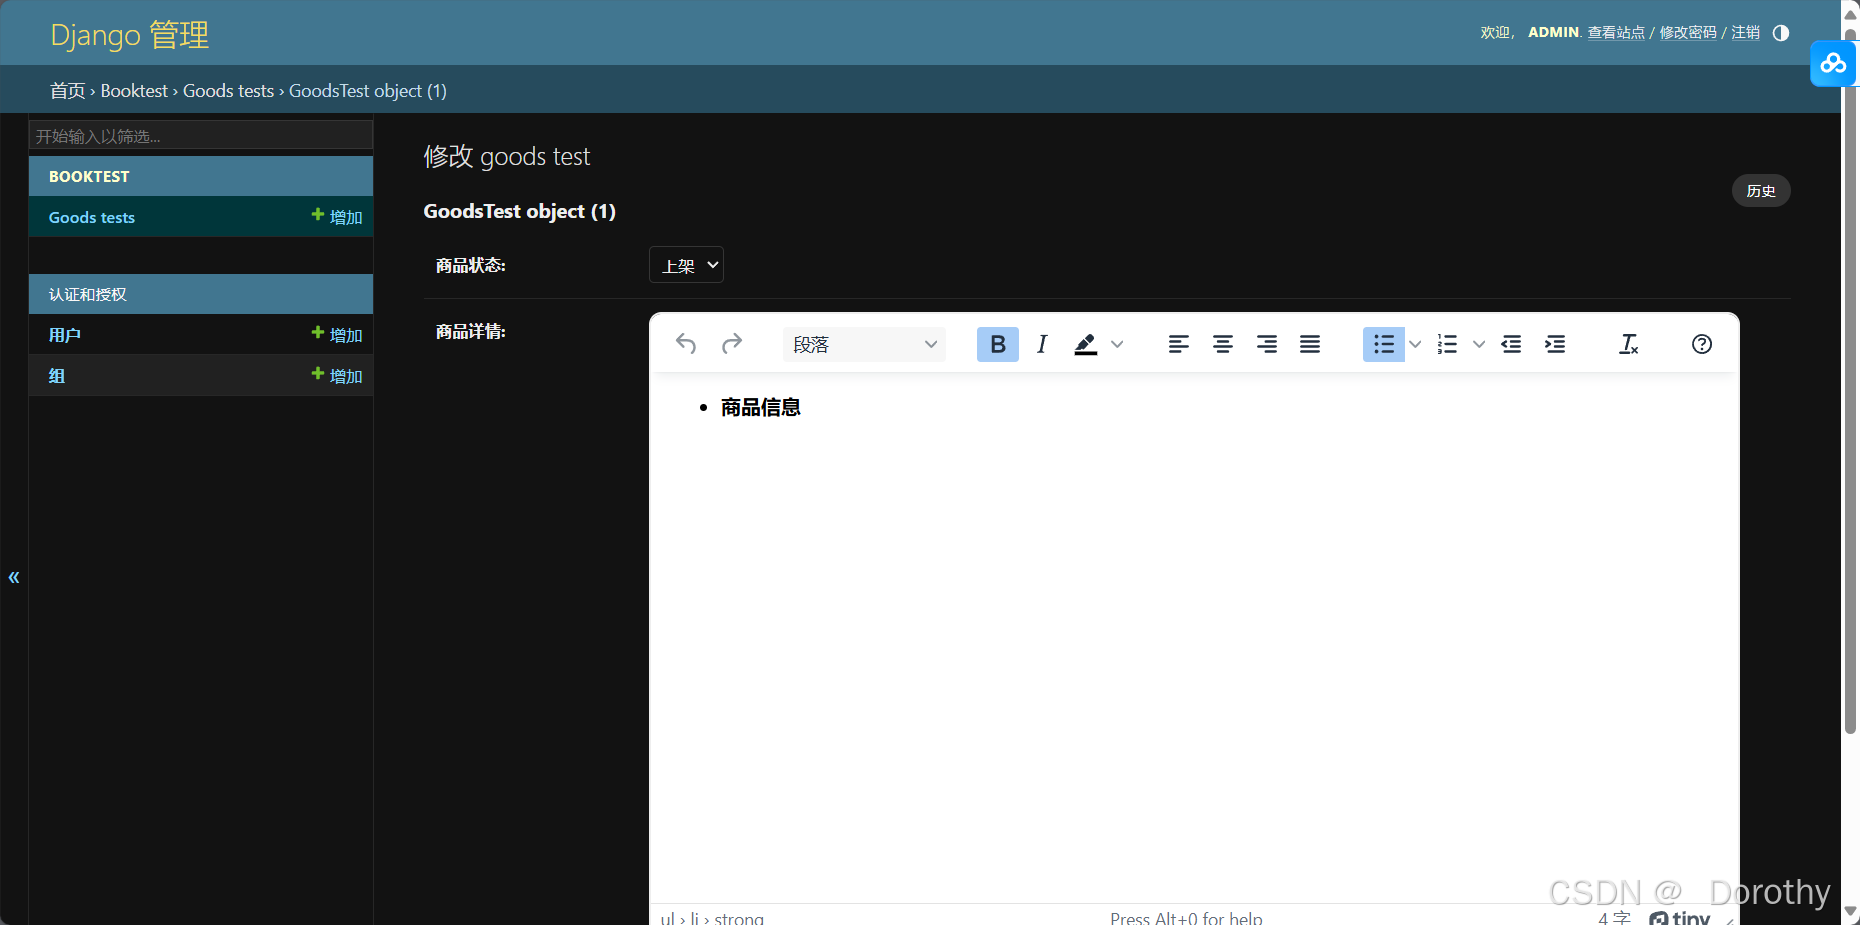Redo the last edit in the editor
The image size is (1860, 925).
point(732,344)
